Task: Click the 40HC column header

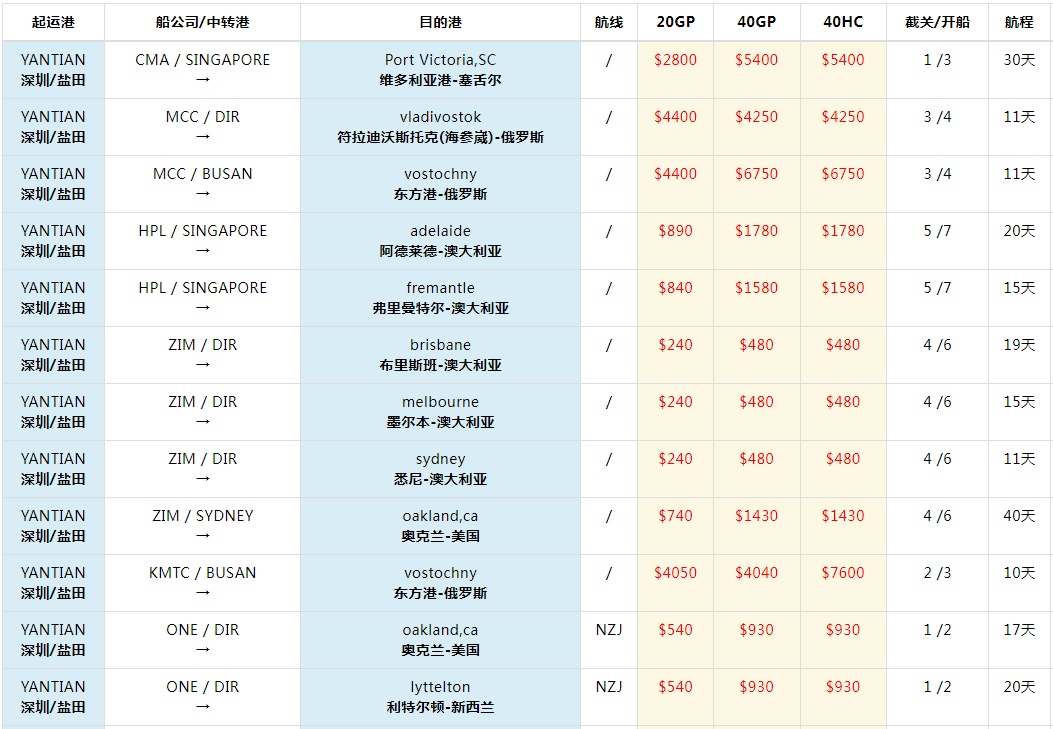Action: [x=843, y=22]
